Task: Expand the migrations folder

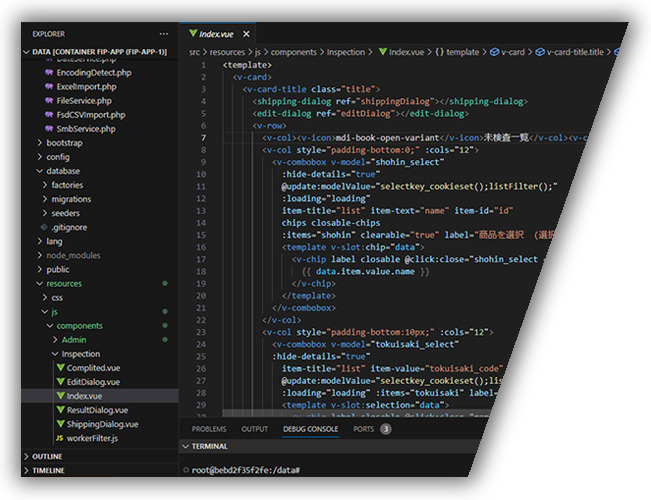Action: tap(45, 199)
